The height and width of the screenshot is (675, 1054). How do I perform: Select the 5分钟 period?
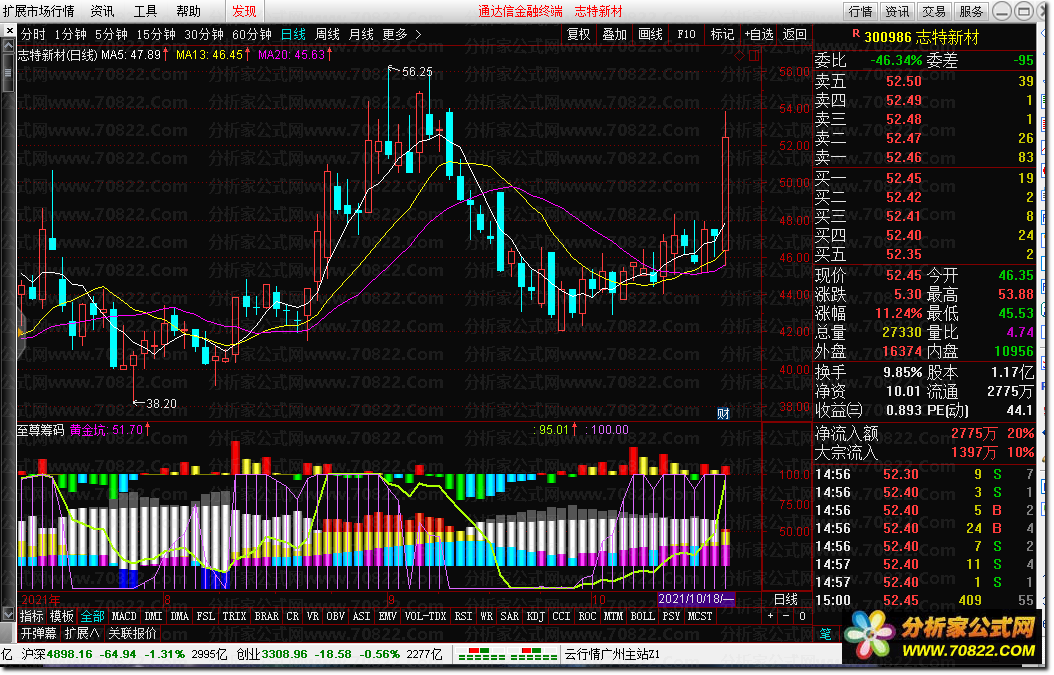[111, 34]
